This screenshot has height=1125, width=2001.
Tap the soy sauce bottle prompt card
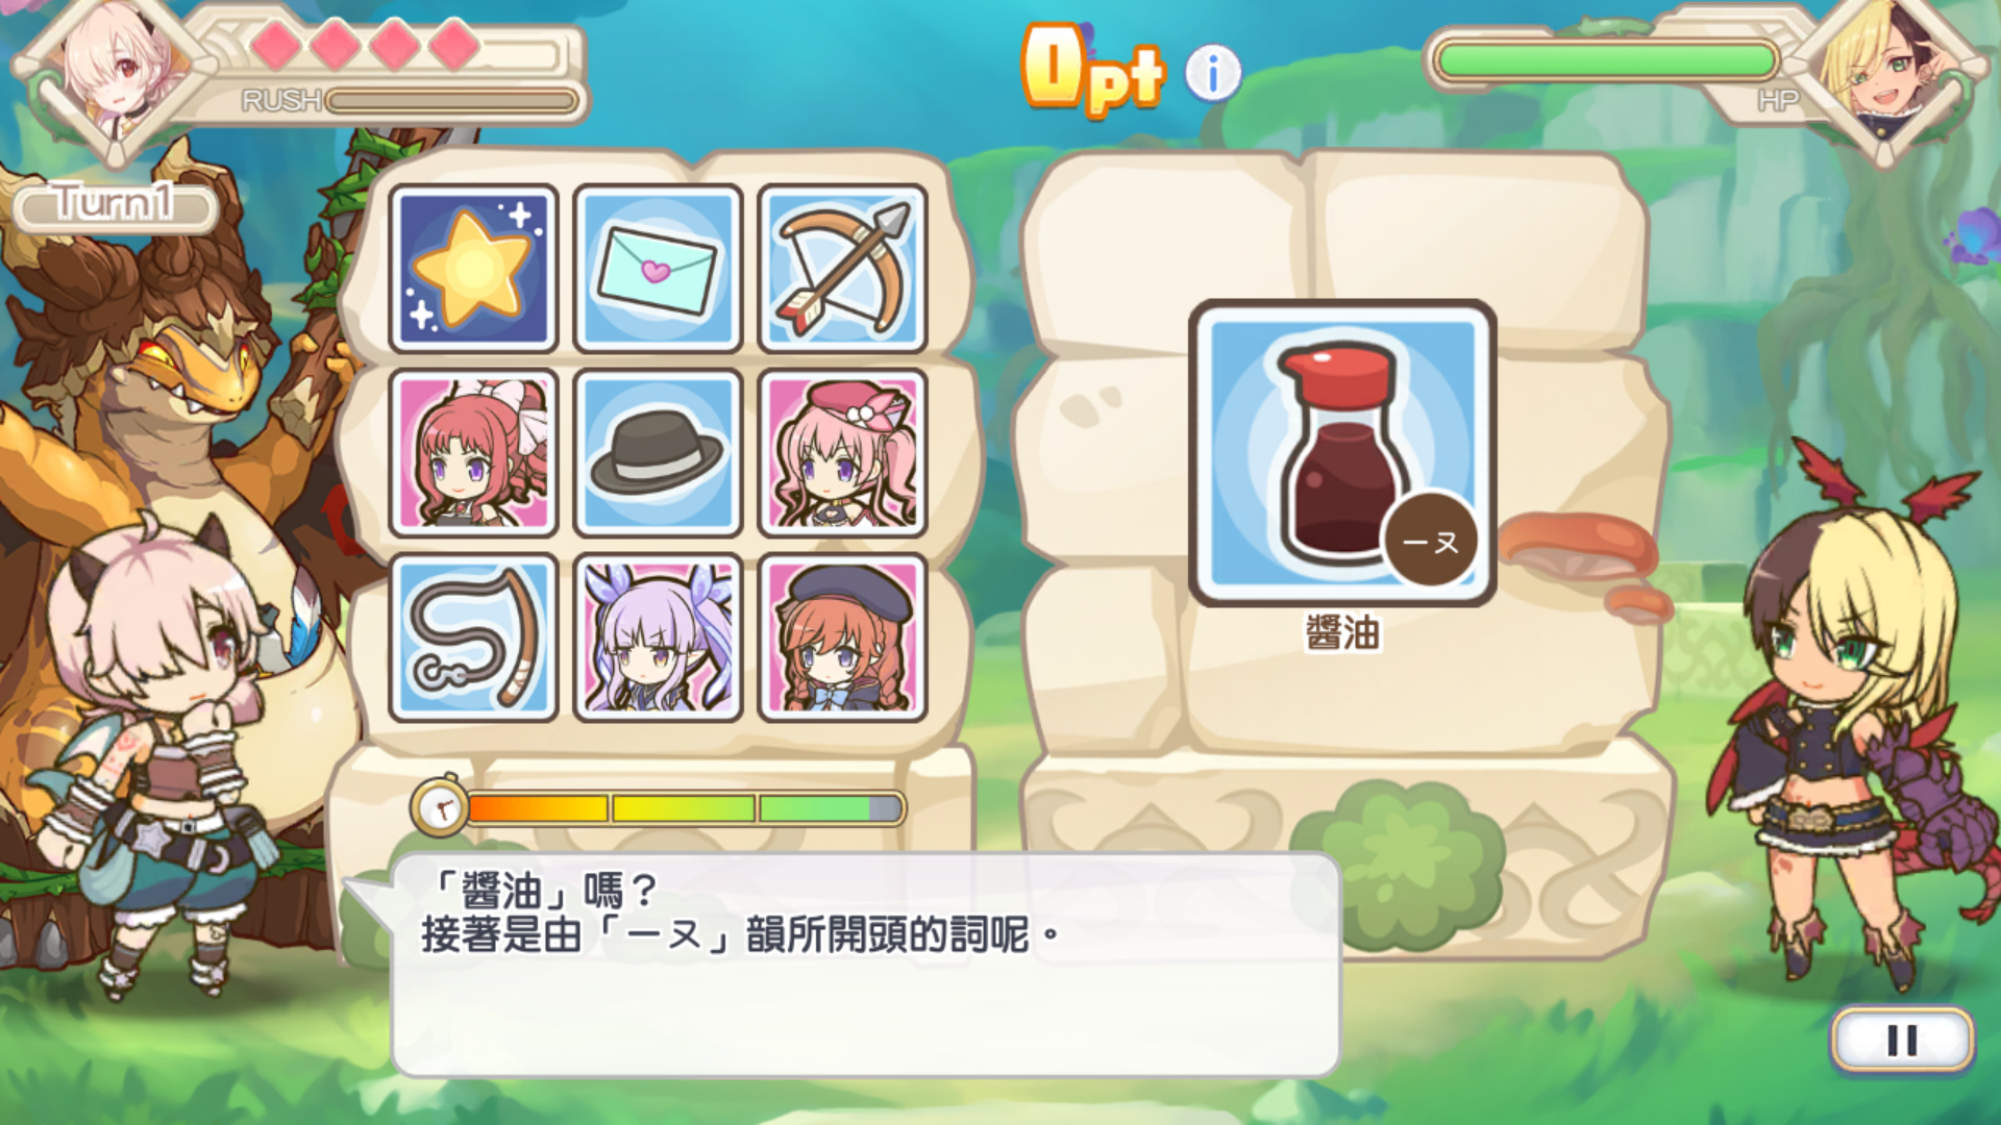coord(1342,453)
